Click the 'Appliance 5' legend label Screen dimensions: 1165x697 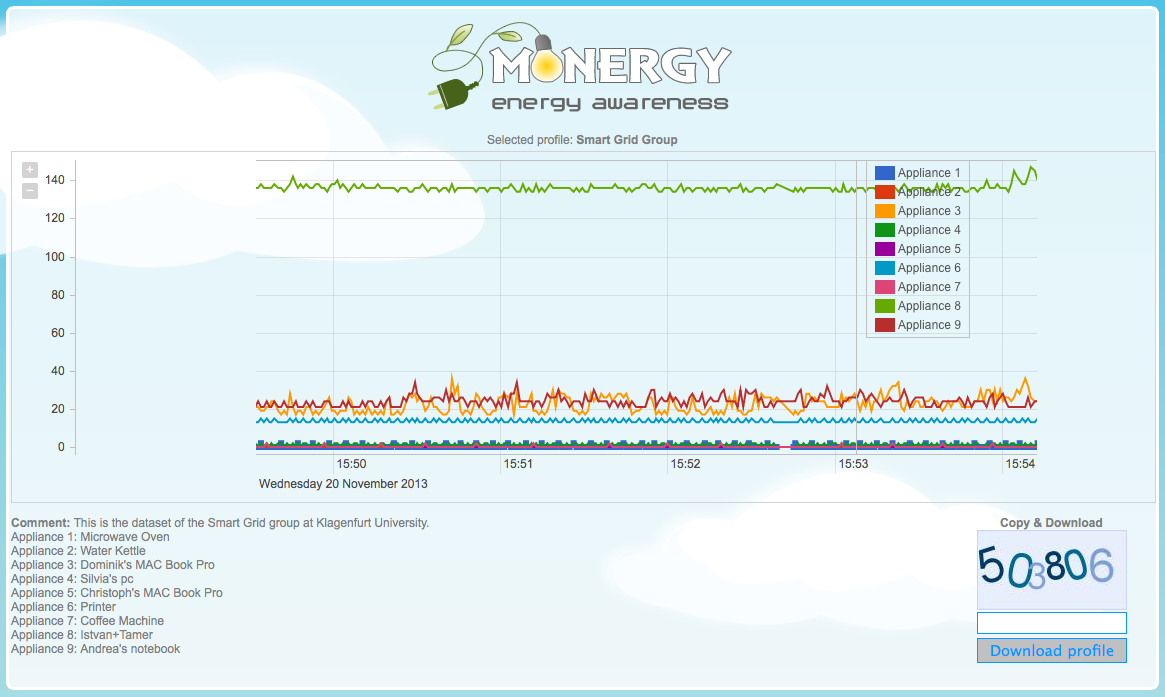929,249
